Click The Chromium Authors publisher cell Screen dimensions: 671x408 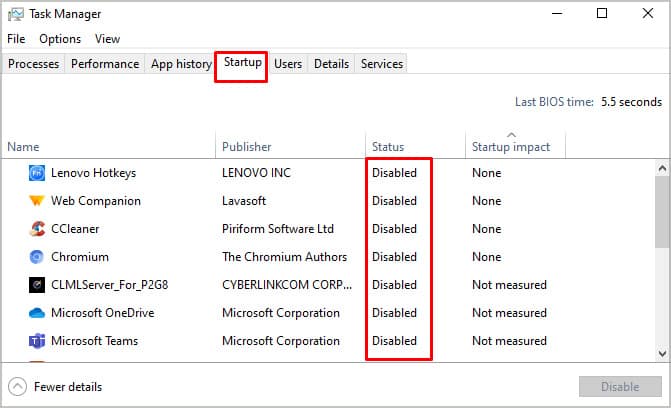click(285, 257)
